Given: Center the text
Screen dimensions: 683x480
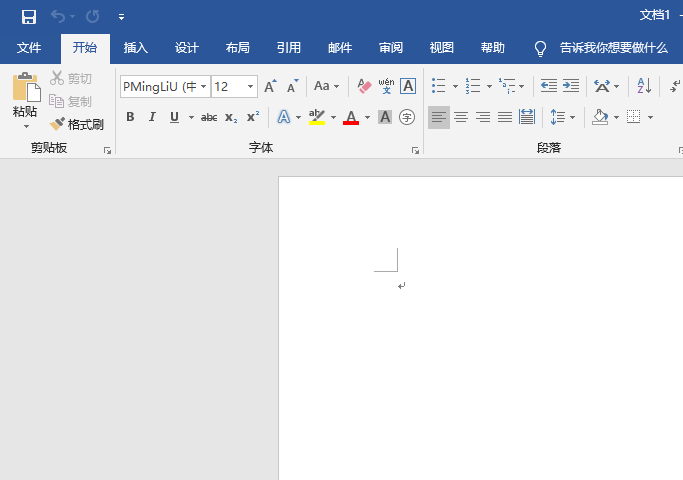Looking at the screenshot, I should [x=461, y=117].
